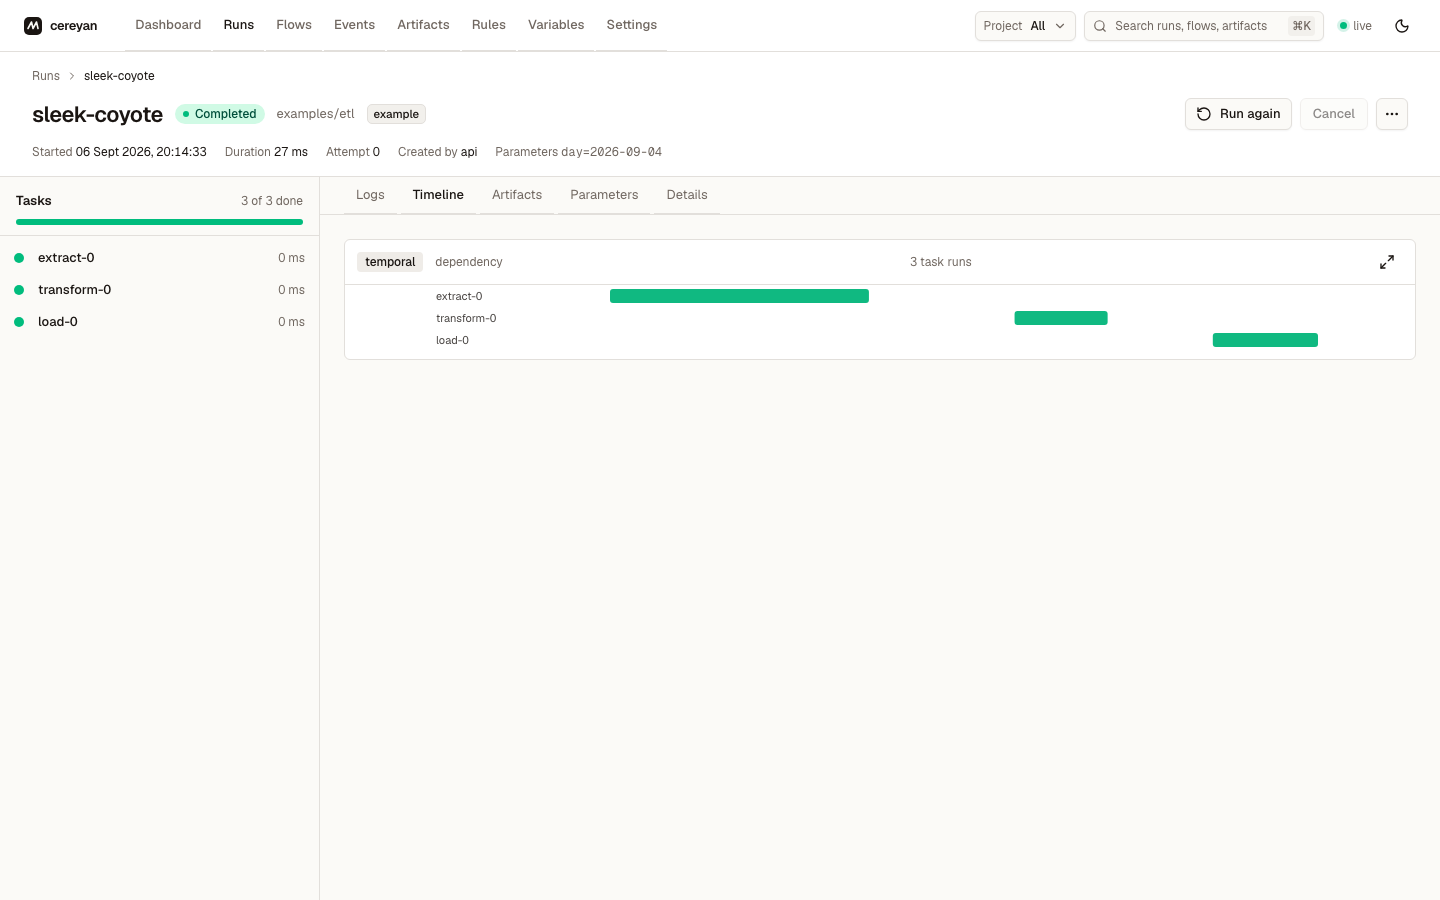
Task: Click the '3 task runs' label
Action: (x=940, y=262)
